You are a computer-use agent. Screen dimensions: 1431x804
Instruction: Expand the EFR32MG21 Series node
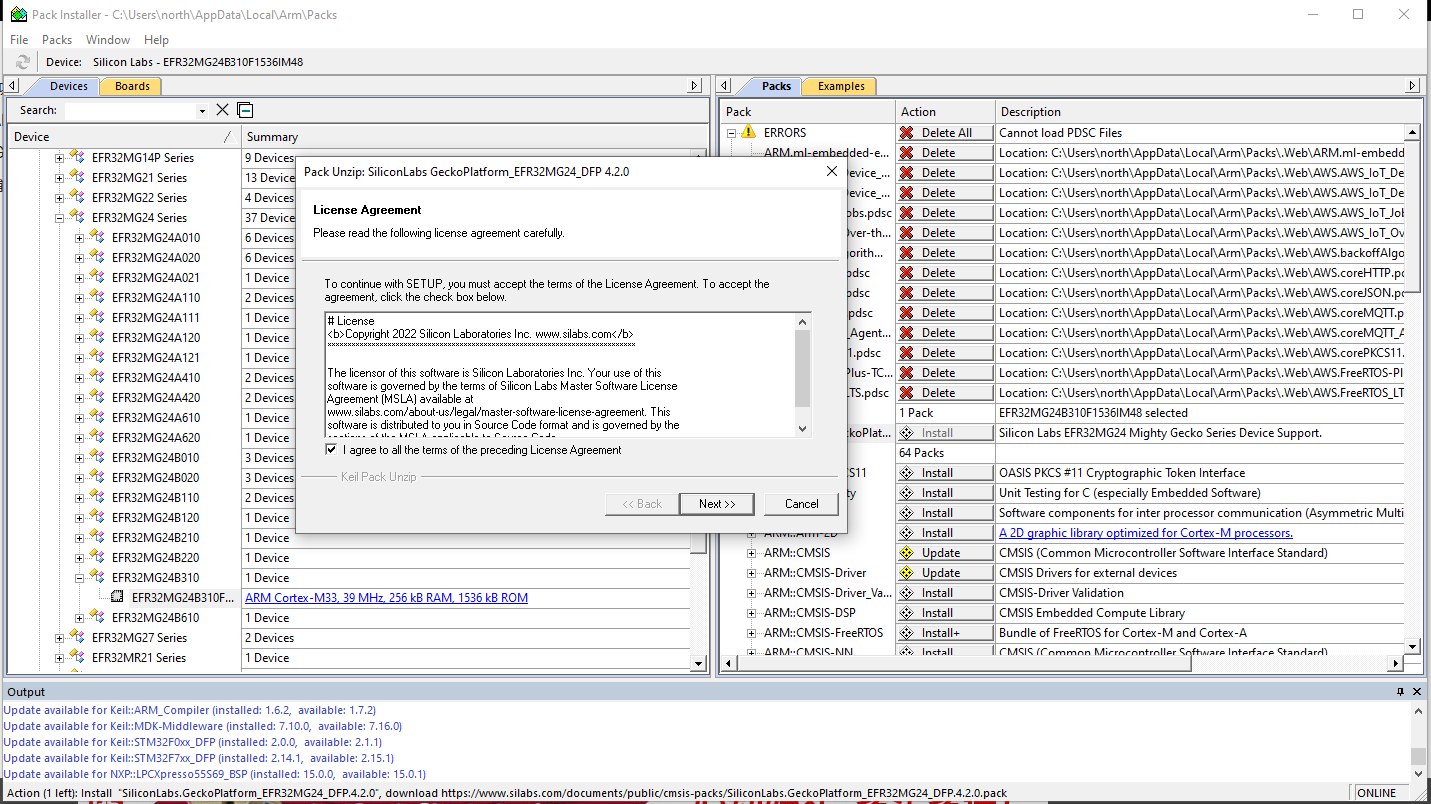point(60,178)
